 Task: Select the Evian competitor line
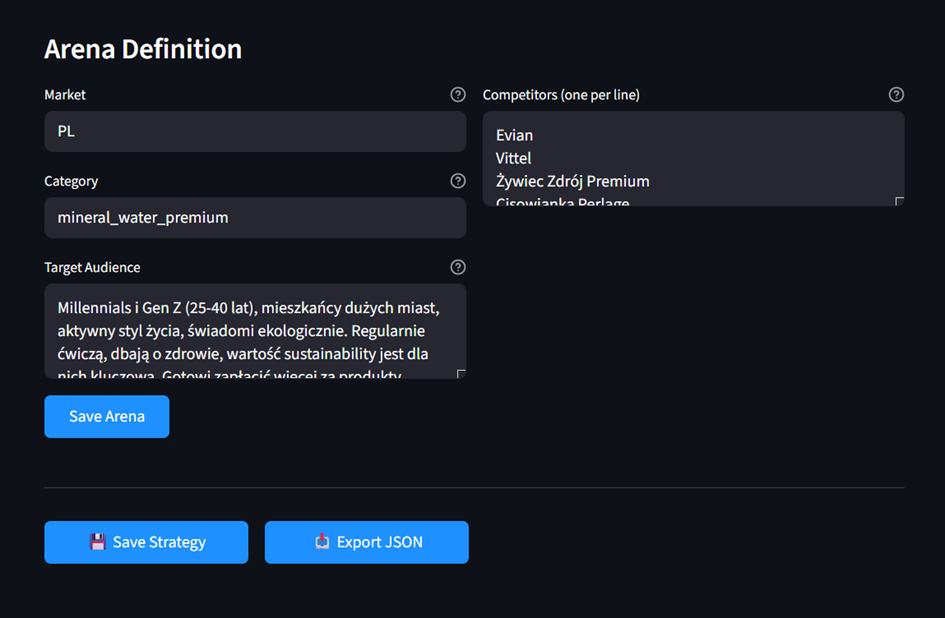click(514, 135)
